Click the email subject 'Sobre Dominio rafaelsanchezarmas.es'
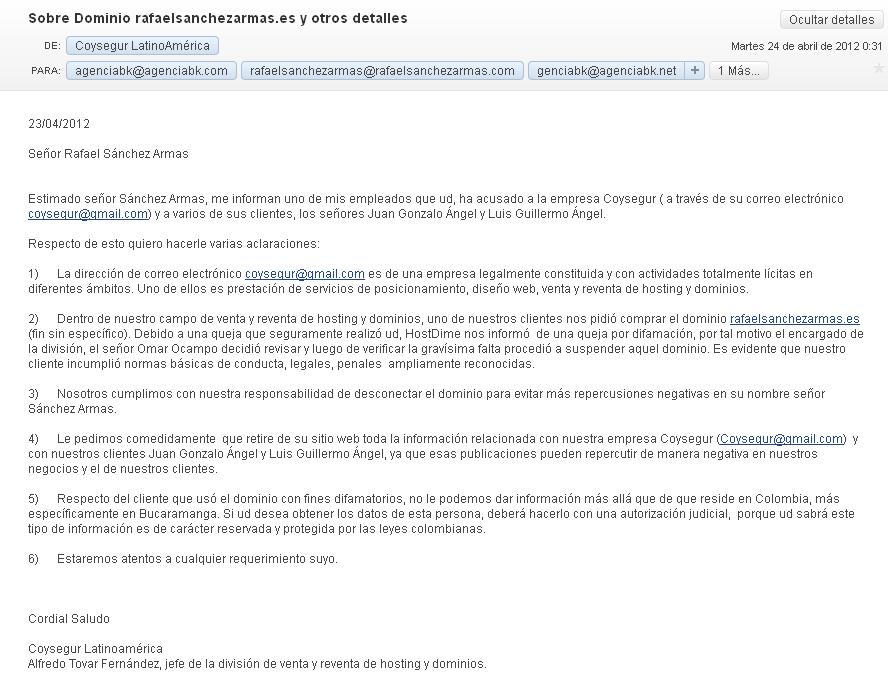Viewport: 888px width, 693px height. (162, 18)
